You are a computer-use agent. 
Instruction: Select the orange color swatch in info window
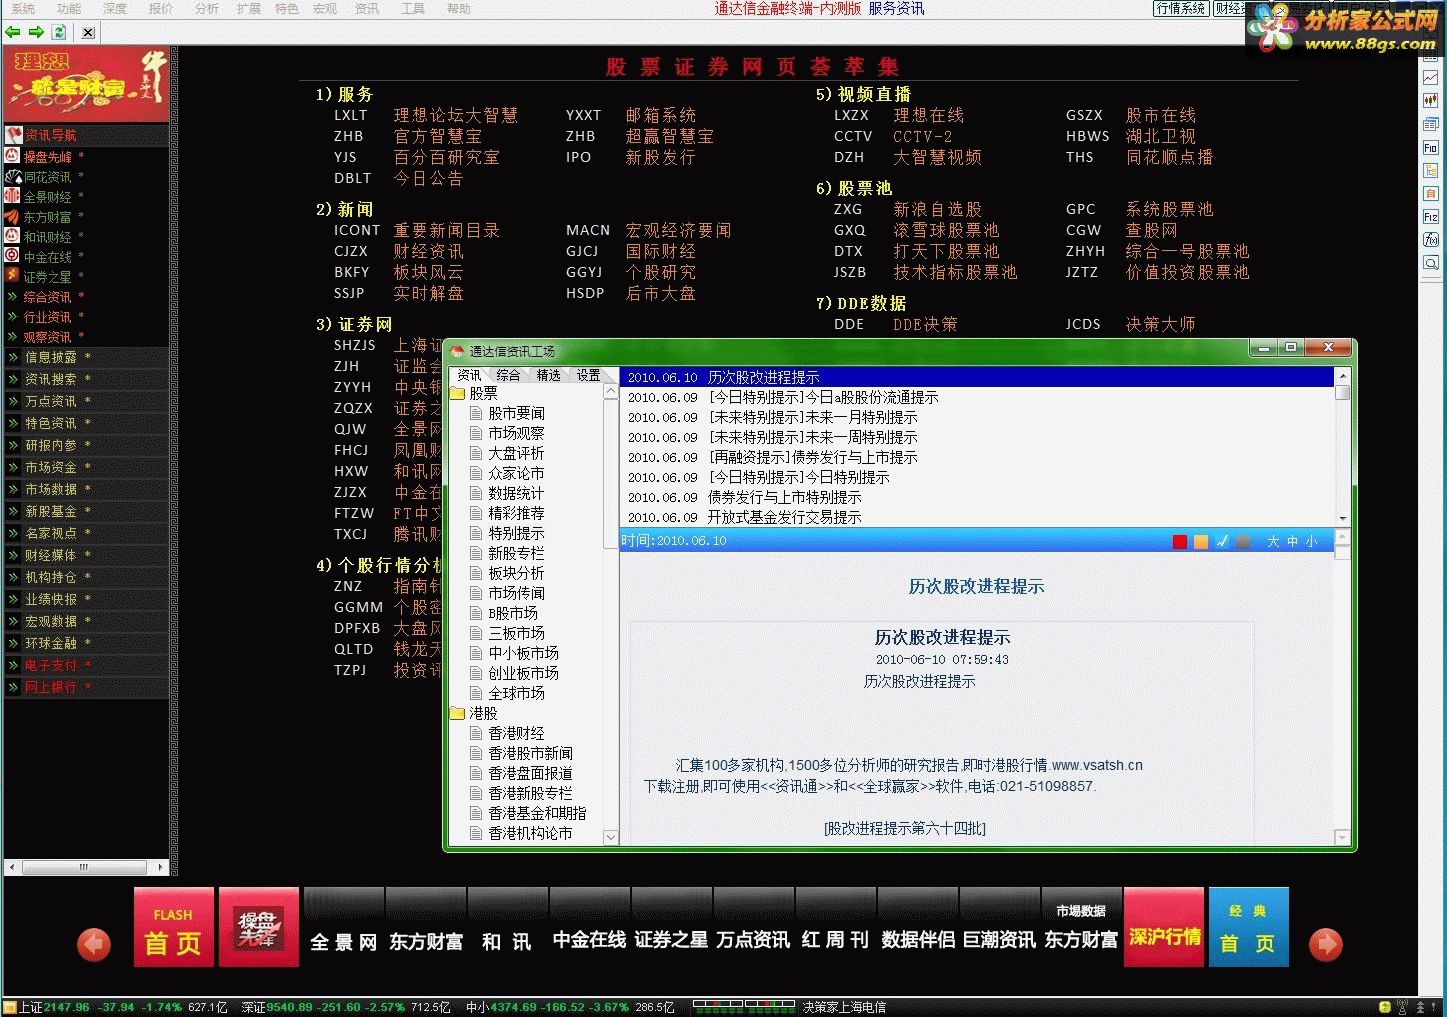(1201, 542)
